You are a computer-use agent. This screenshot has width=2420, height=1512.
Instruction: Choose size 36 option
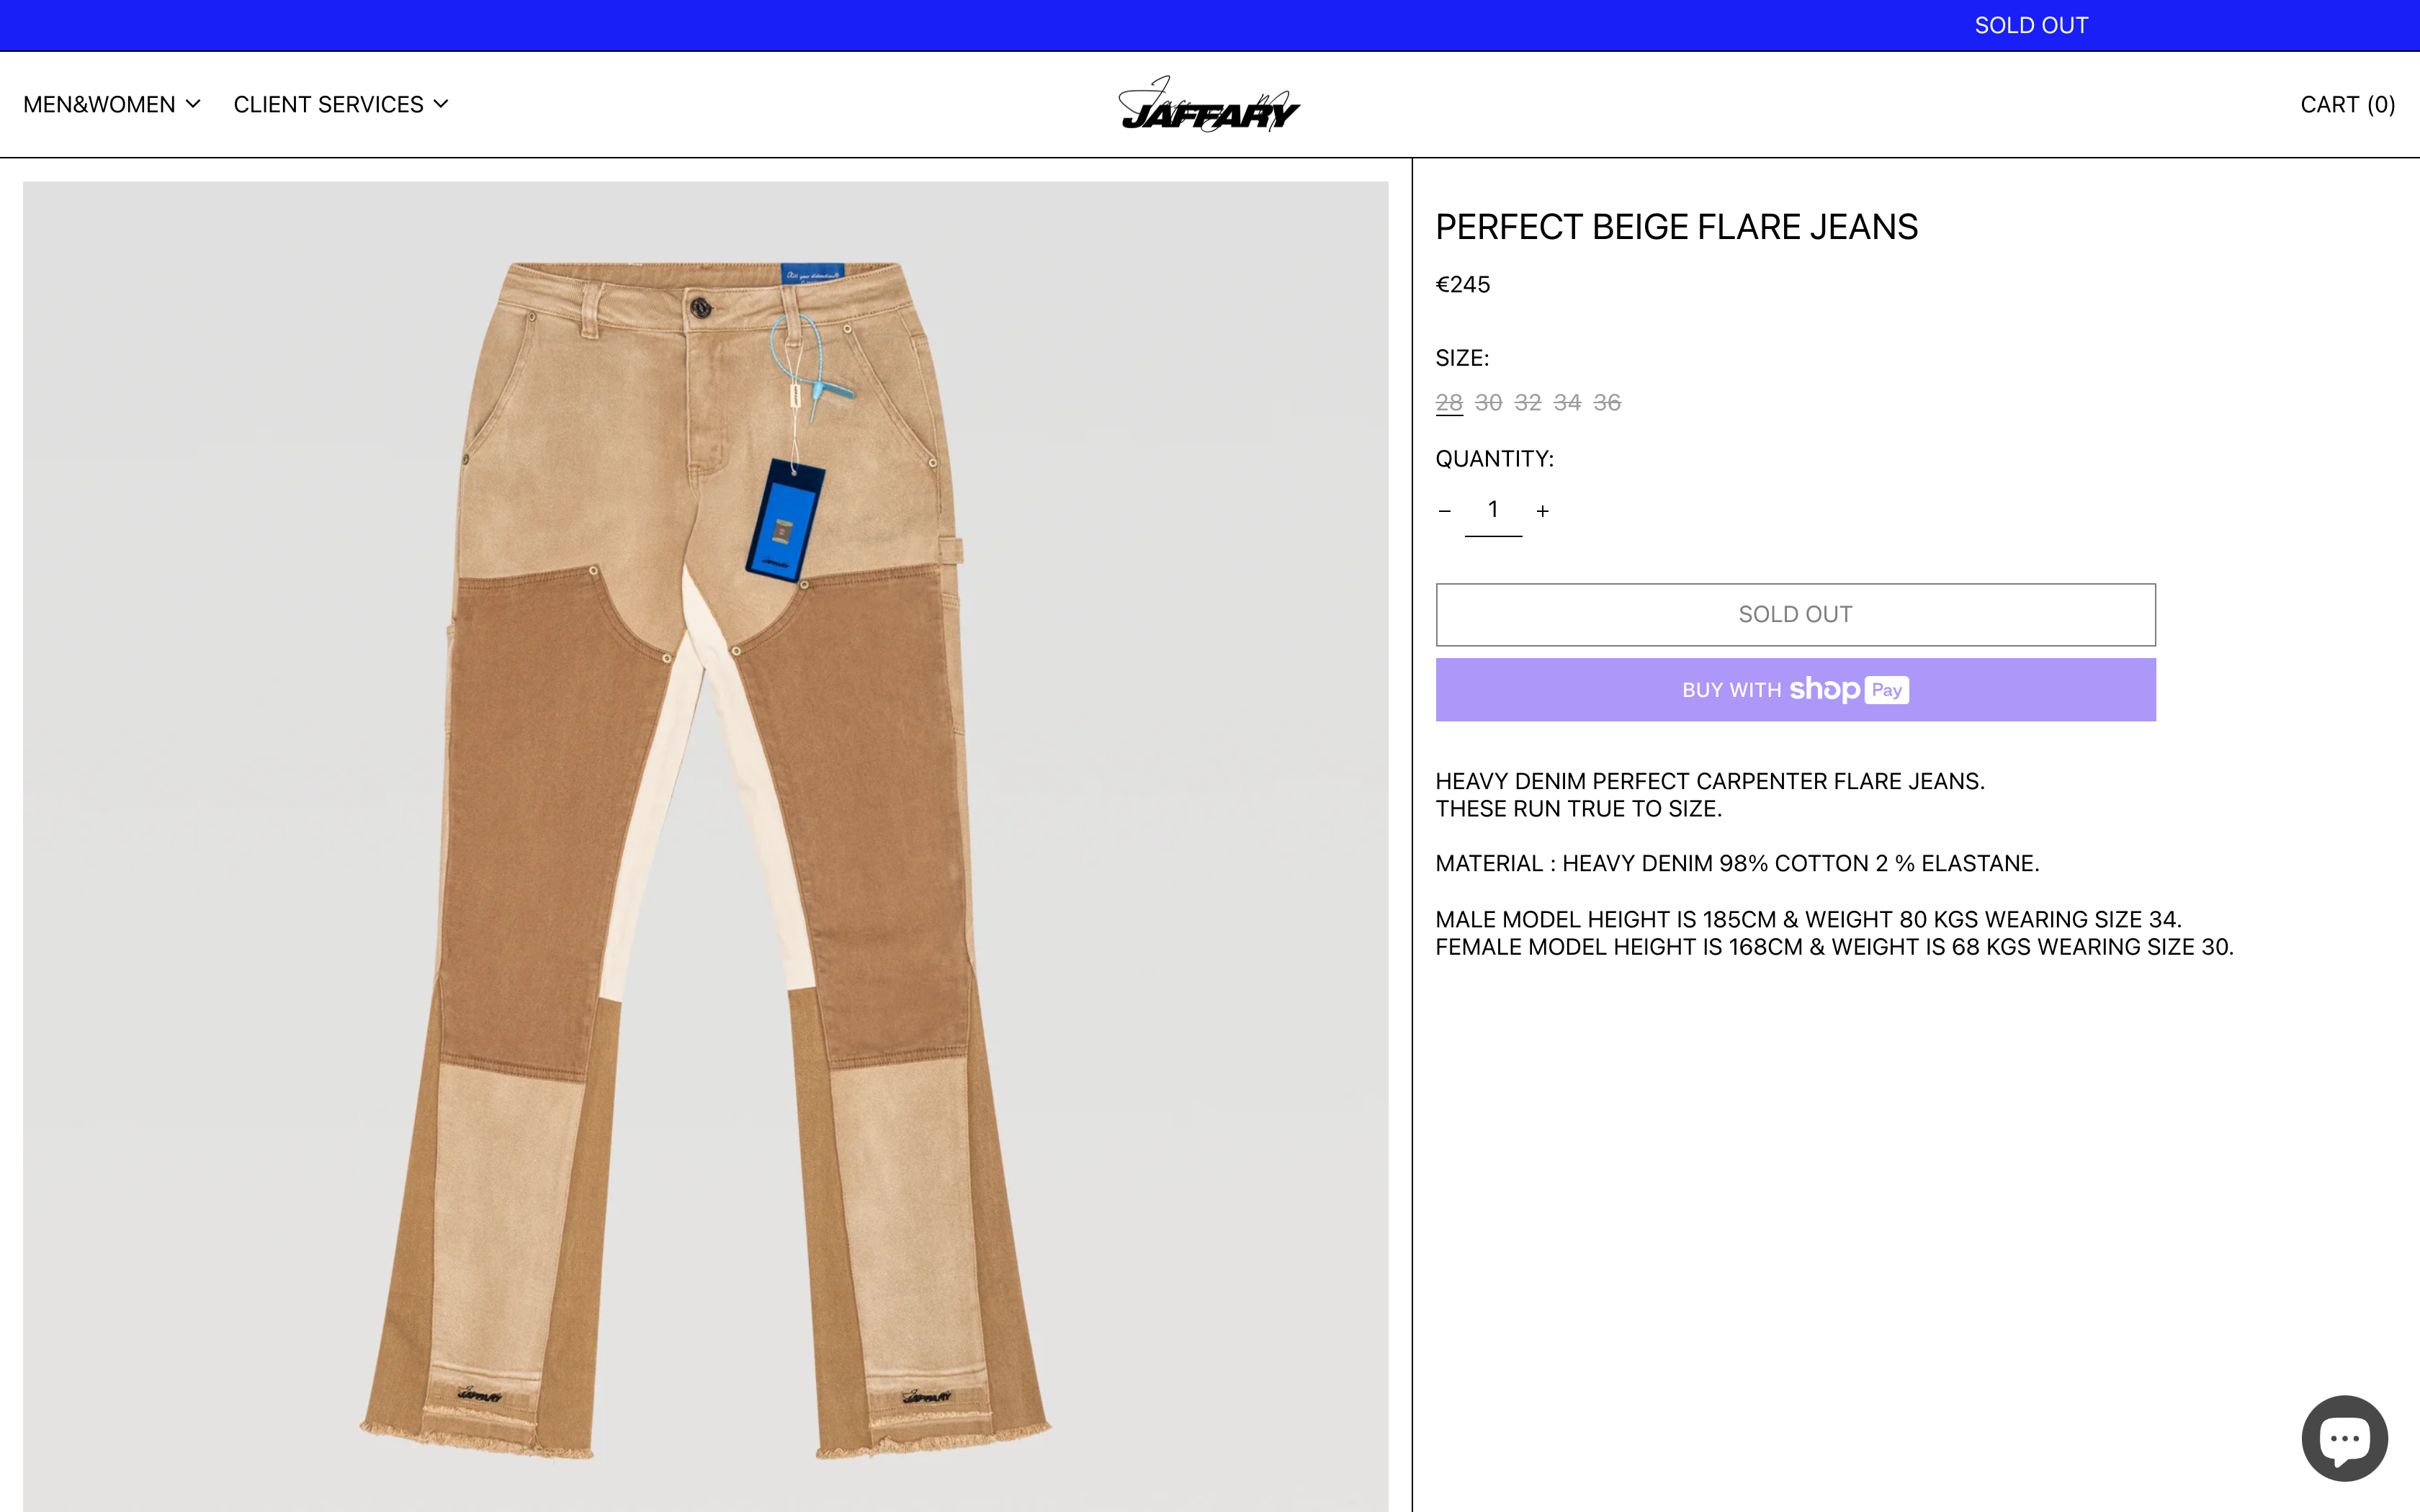tap(1607, 403)
